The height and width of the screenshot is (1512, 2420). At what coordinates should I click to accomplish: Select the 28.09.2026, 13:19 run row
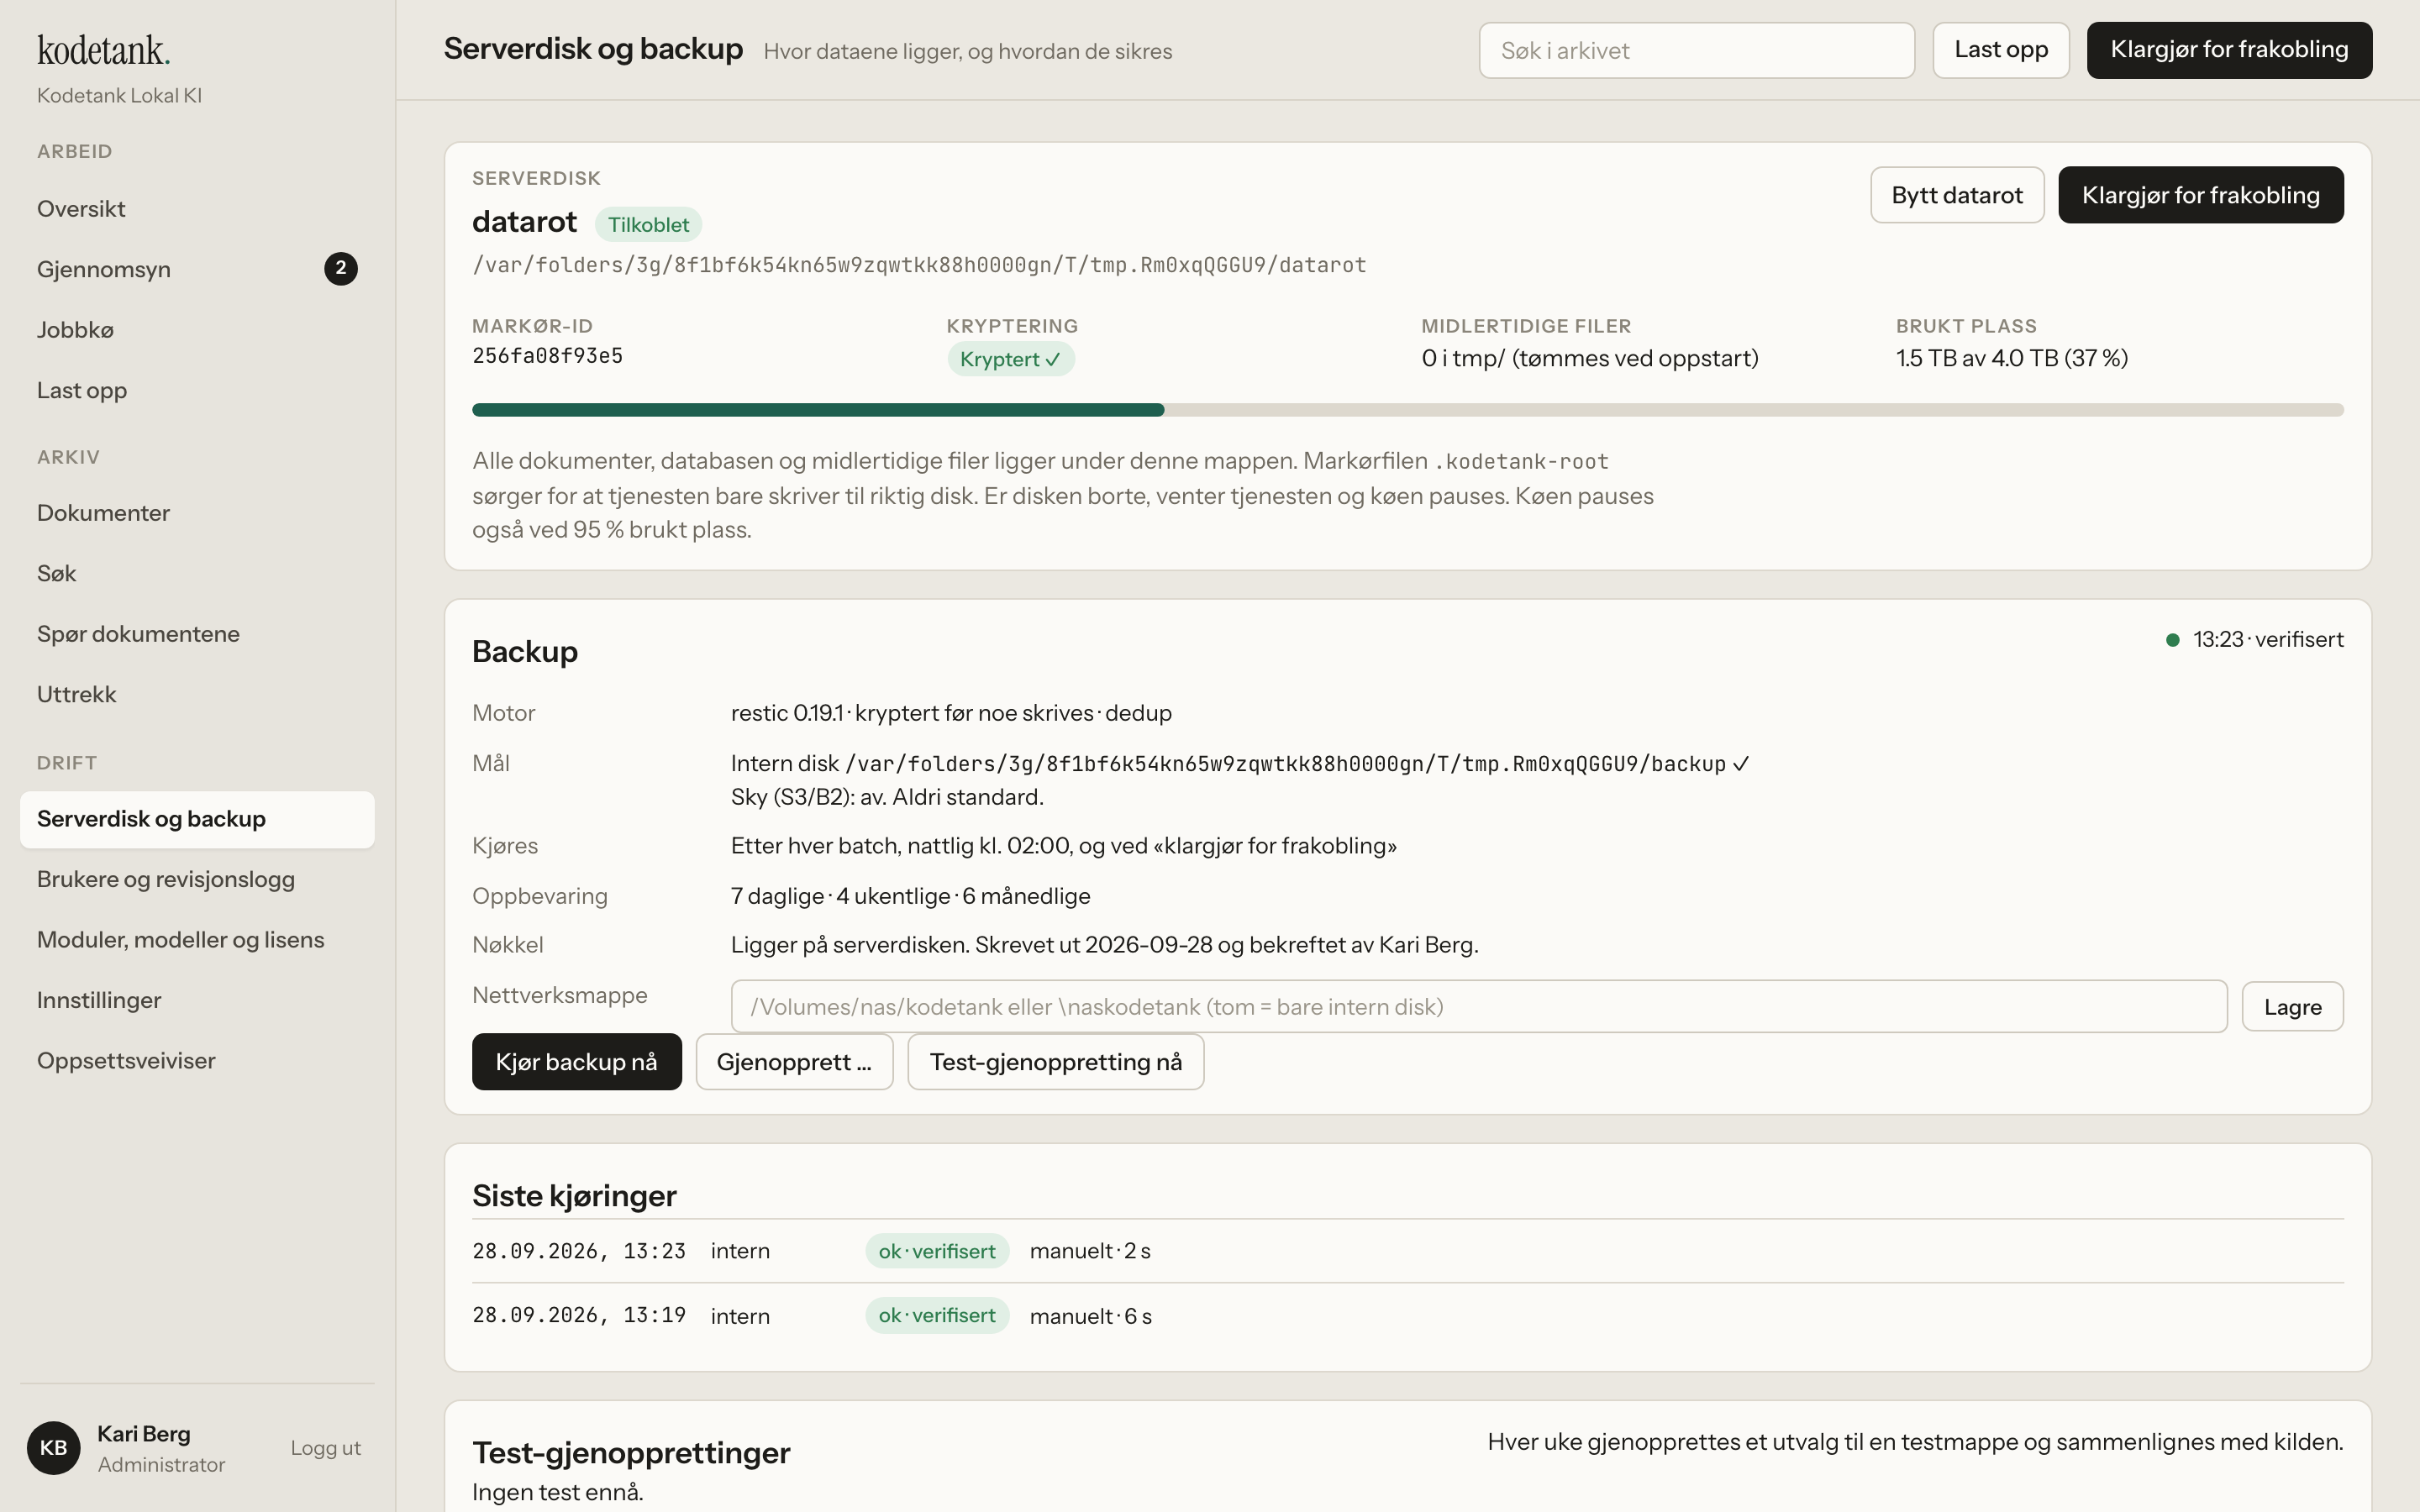(1407, 1315)
